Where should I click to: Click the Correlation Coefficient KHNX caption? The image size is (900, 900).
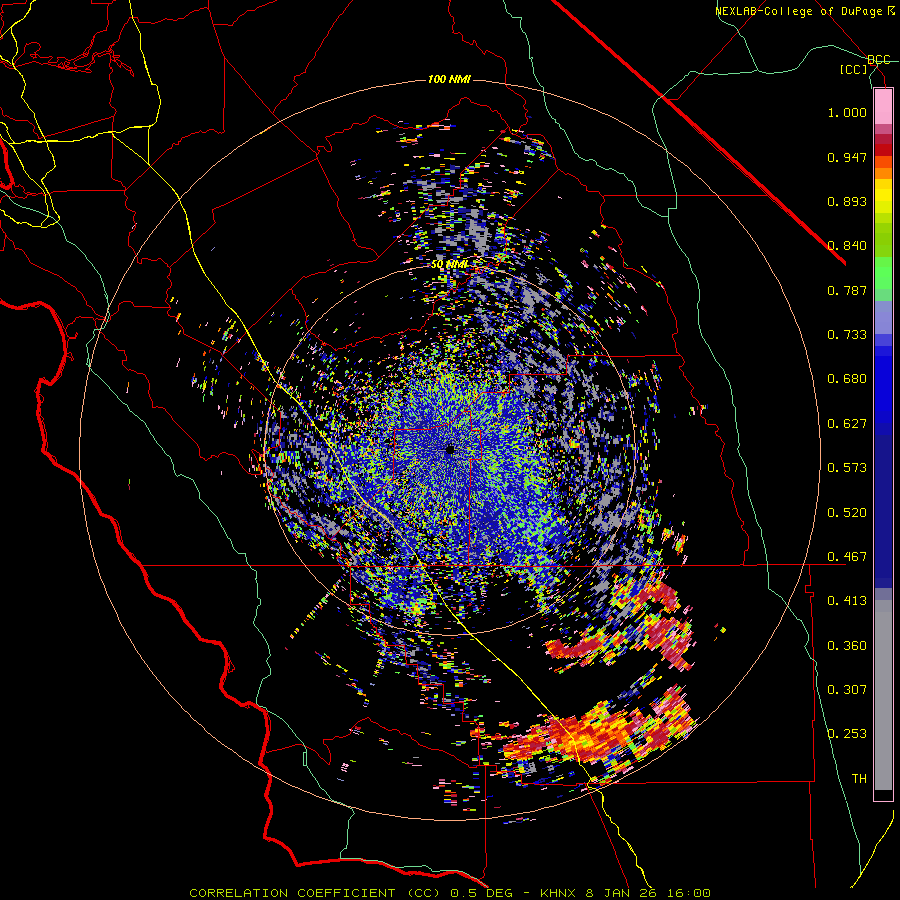[450, 893]
